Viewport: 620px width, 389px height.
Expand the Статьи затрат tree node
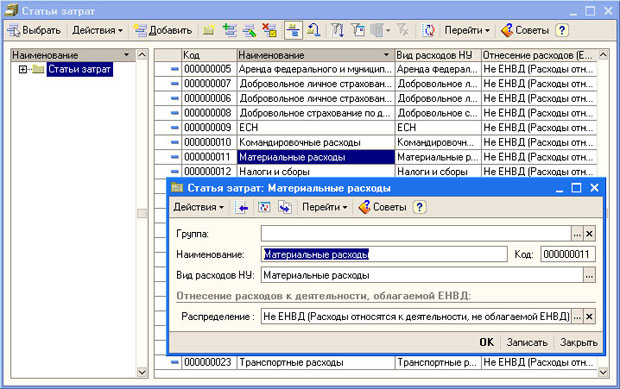[23, 70]
